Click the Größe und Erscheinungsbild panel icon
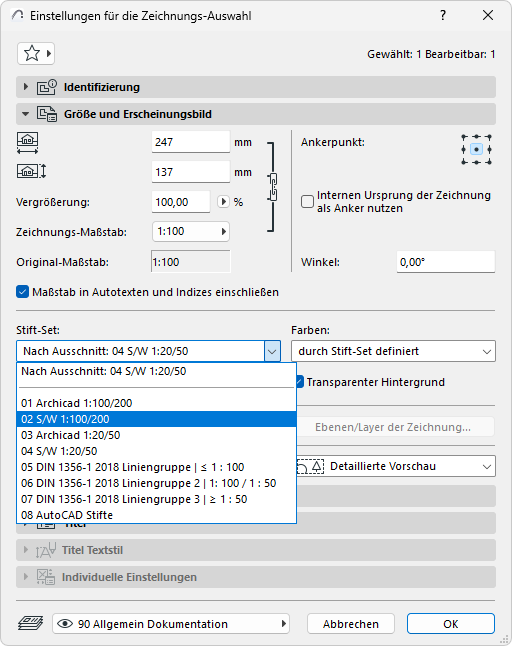Screen dimensions: 512x646 tap(47, 114)
